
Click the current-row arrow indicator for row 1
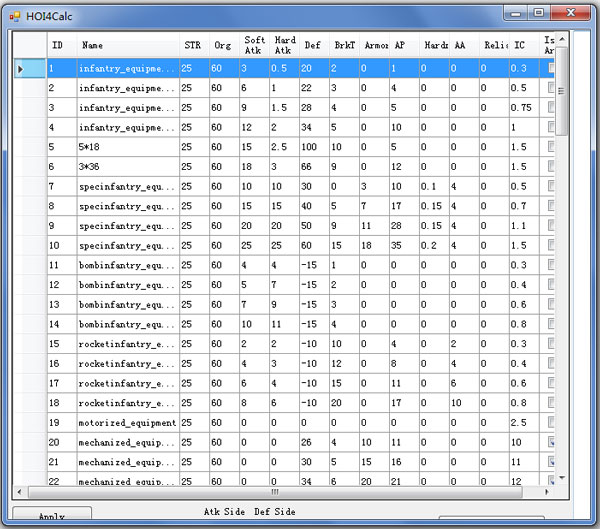coord(21,68)
